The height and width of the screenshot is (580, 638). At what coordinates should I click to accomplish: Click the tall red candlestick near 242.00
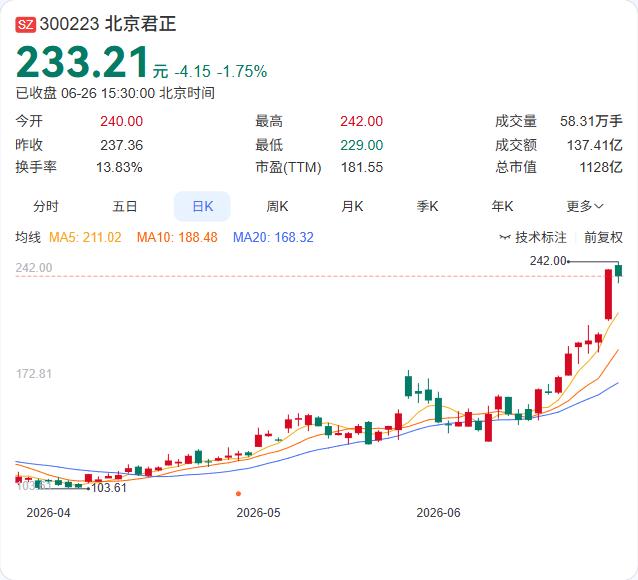click(x=608, y=294)
